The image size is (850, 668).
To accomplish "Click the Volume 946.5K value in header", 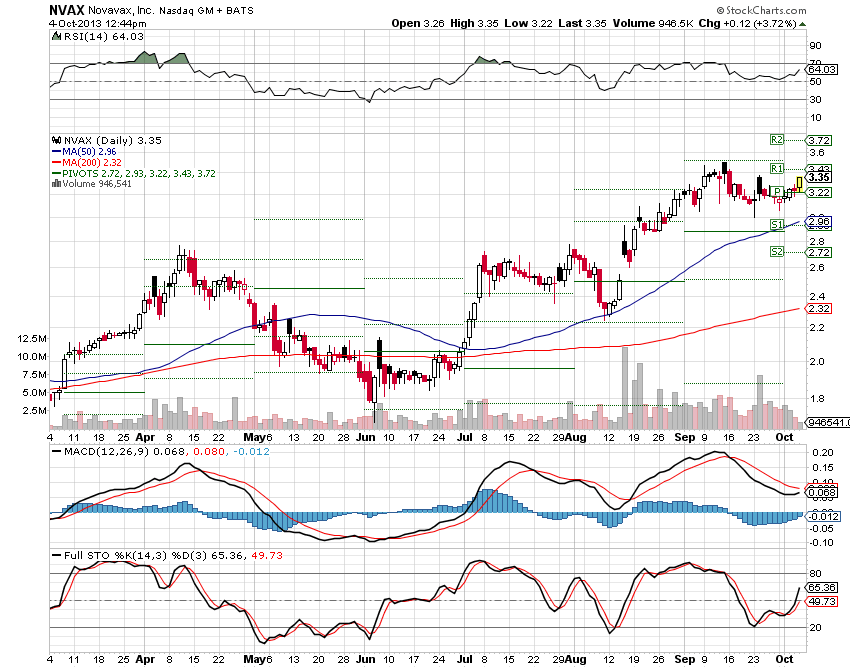I will (653, 23).
